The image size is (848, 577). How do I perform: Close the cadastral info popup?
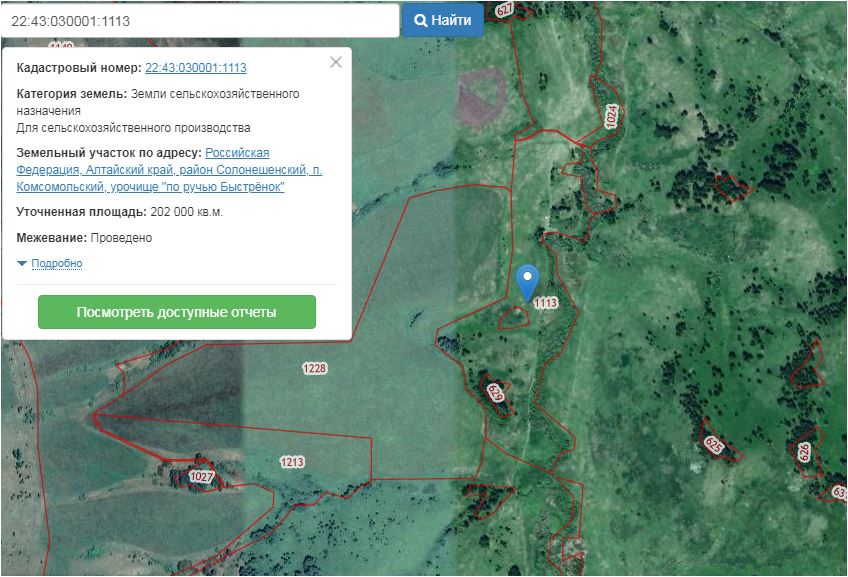[x=336, y=62]
